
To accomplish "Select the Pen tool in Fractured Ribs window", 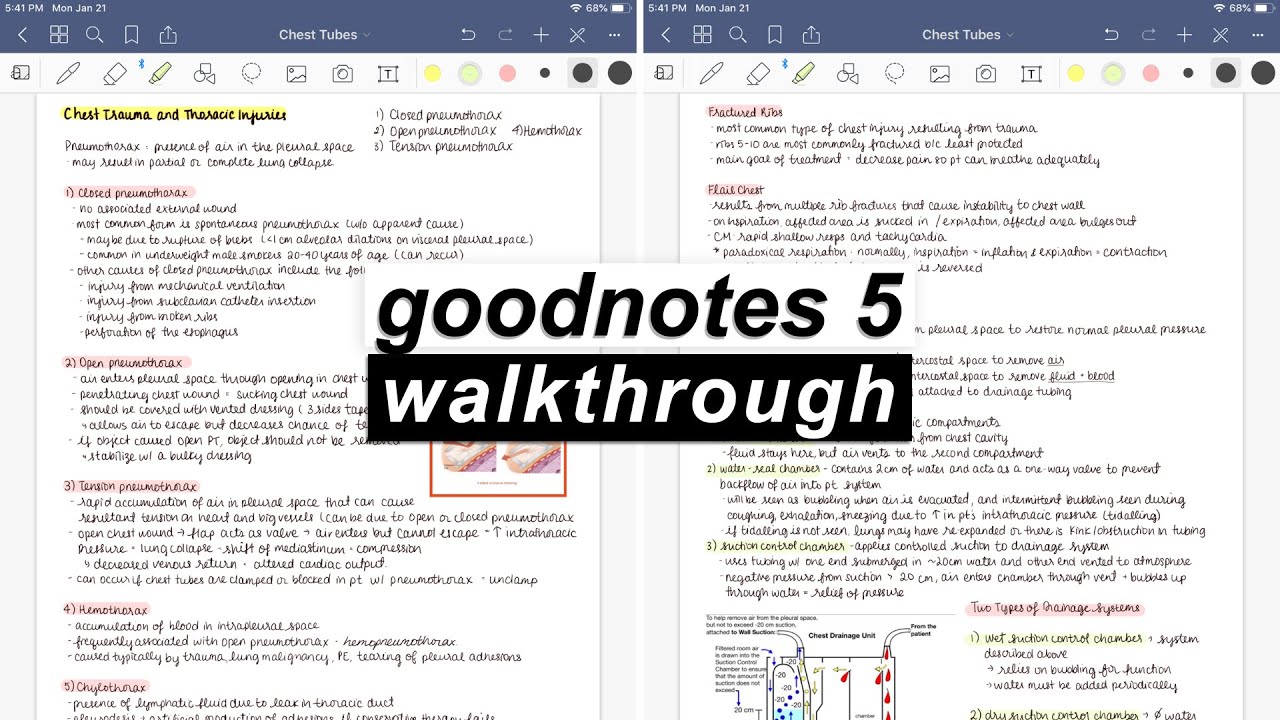I will point(711,73).
